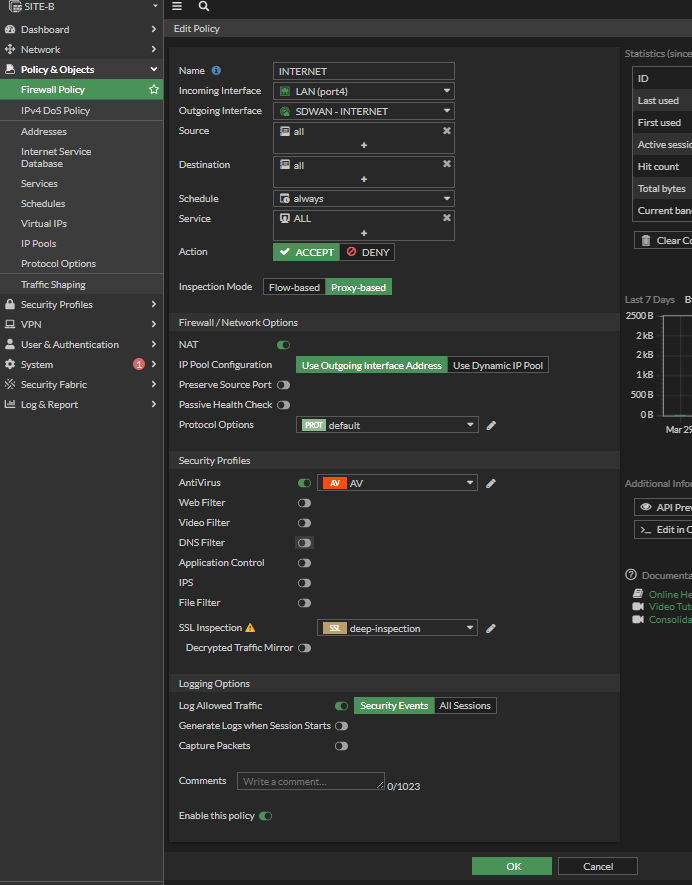
Task: Enable the Web Filter toggle
Action: coord(304,503)
